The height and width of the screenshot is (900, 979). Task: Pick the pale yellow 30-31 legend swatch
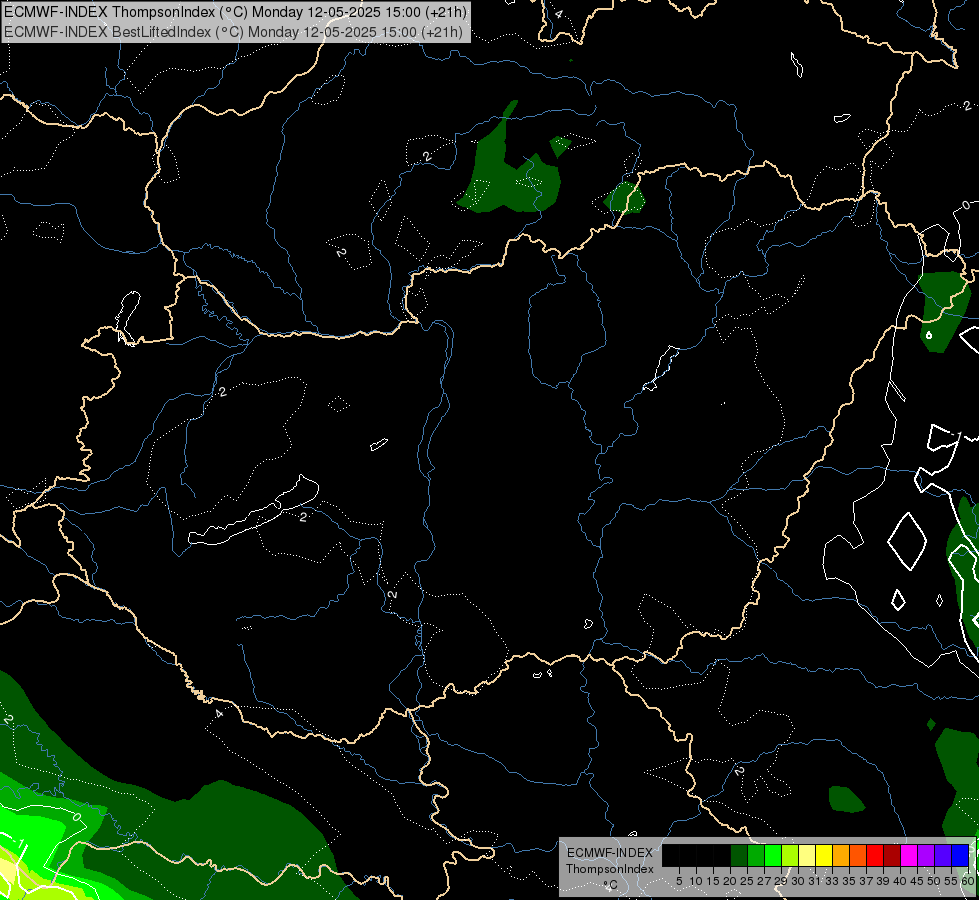pos(807,856)
